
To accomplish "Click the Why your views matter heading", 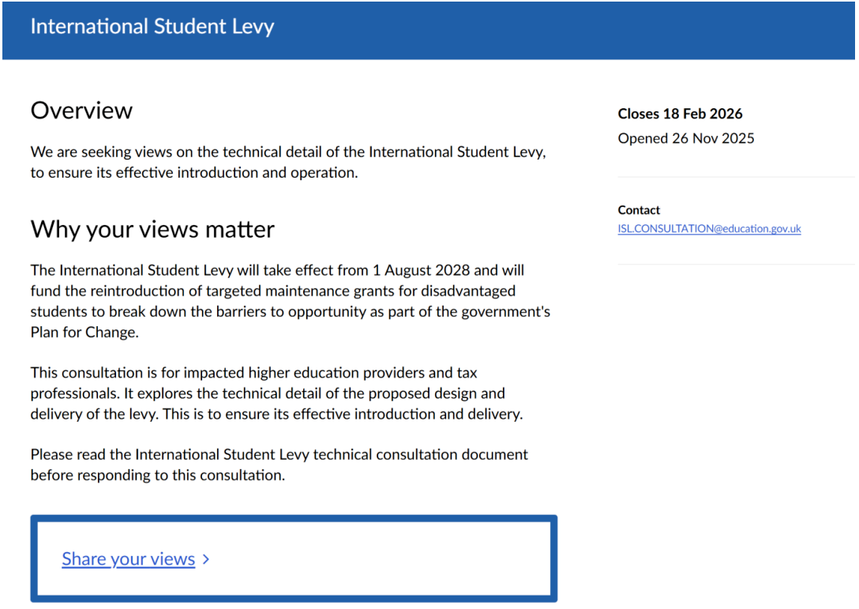I will (152, 229).
